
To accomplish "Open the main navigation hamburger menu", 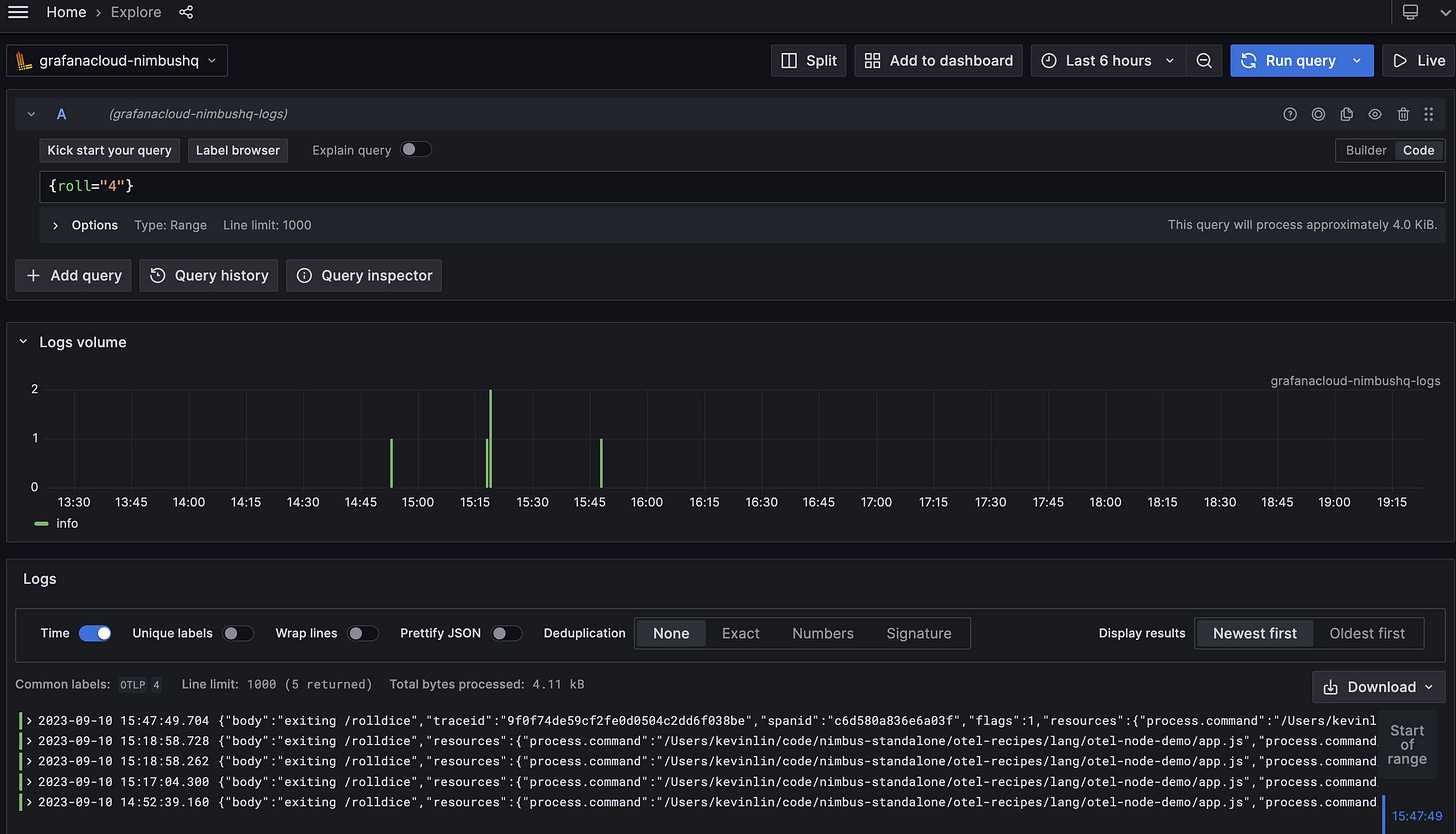I will [x=18, y=12].
